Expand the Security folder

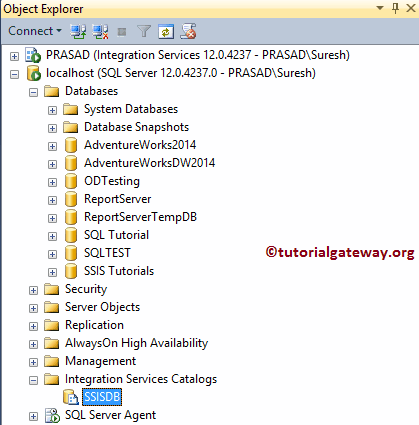coord(33,290)
